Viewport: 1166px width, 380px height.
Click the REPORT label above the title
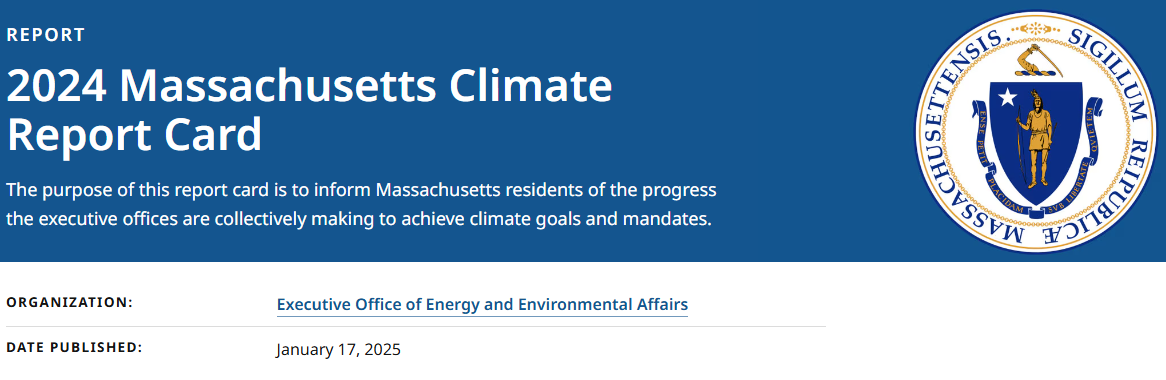tap(45, 35)
